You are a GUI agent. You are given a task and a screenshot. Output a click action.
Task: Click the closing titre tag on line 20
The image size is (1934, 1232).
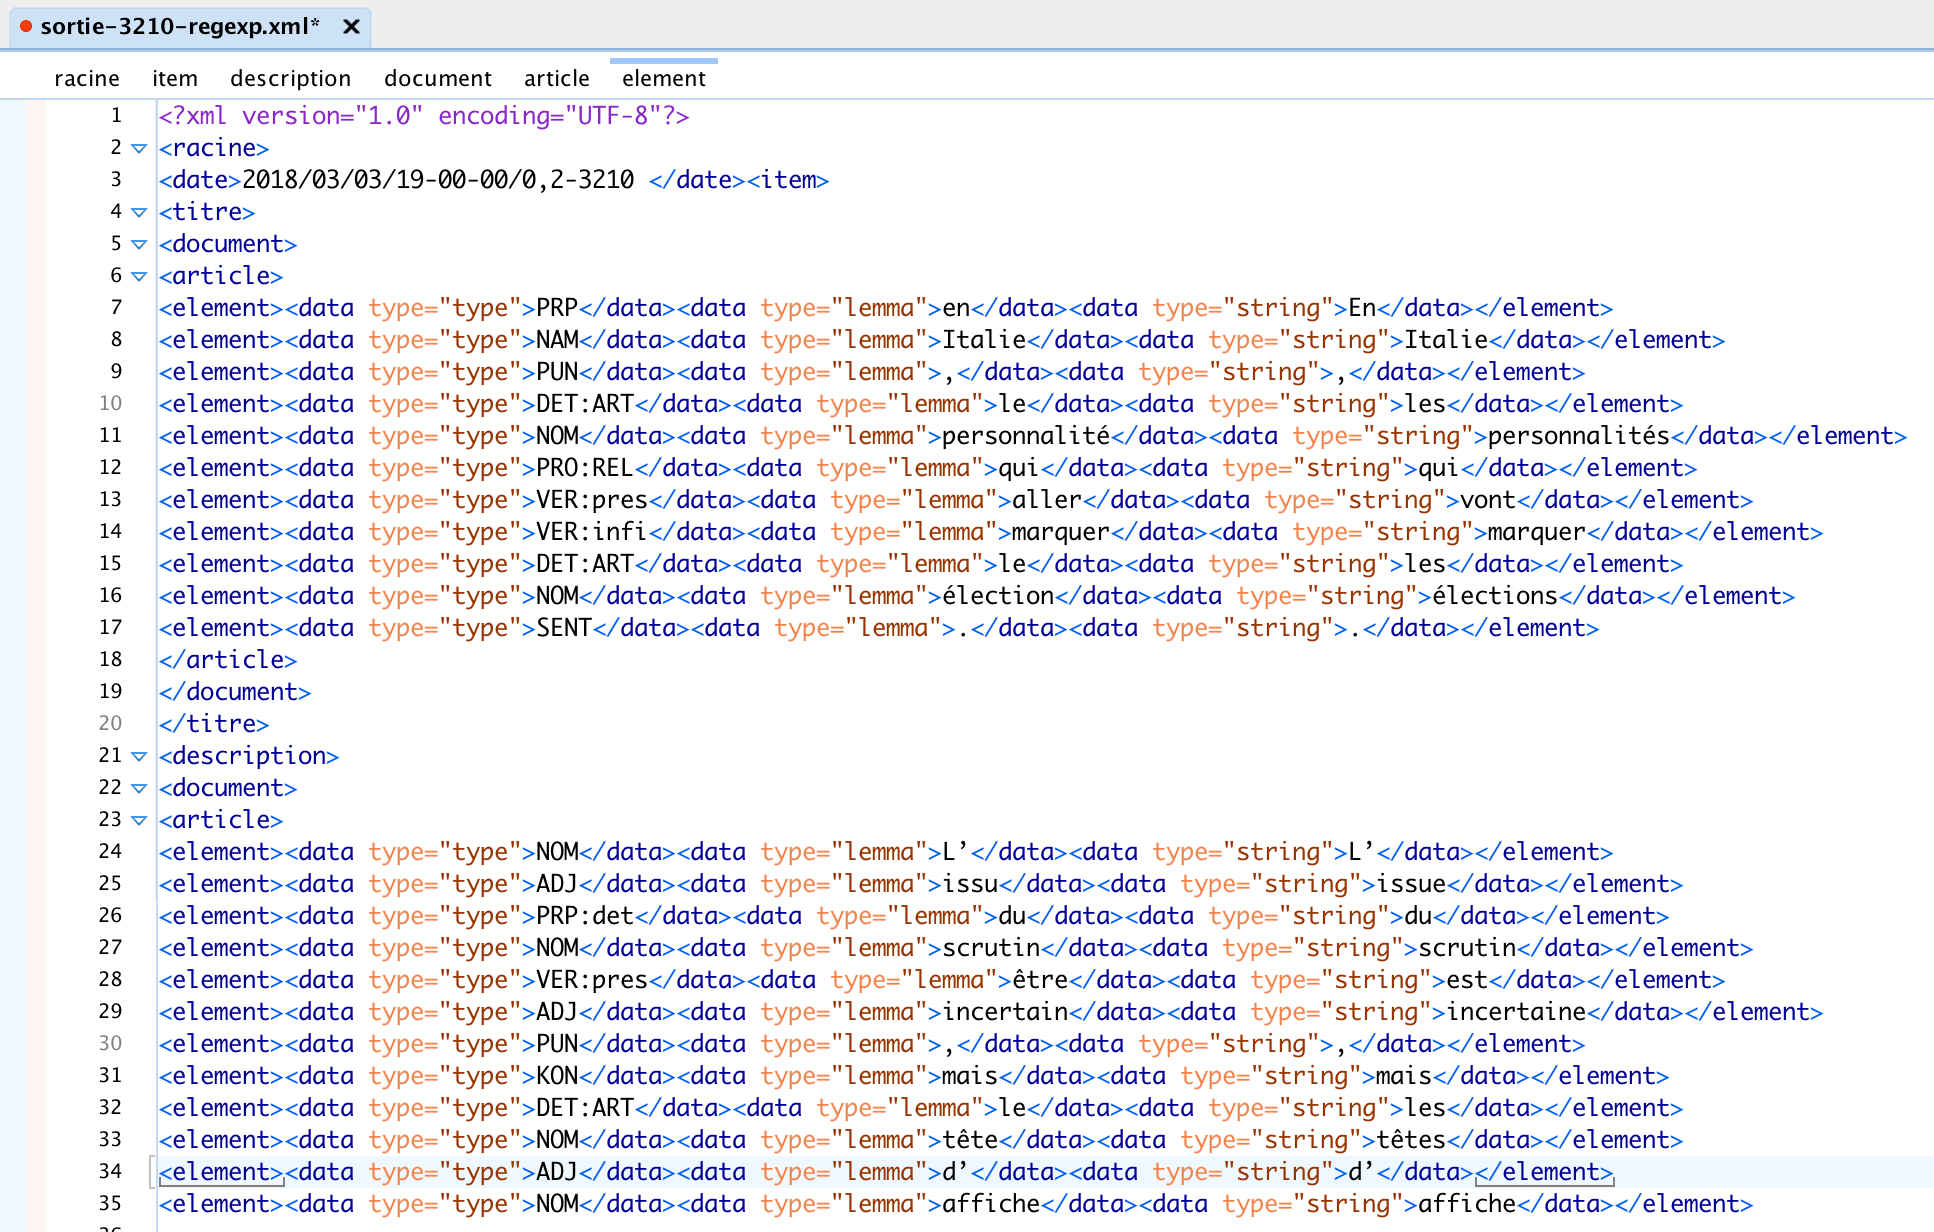pyautogui.click(x=214, y=724)
